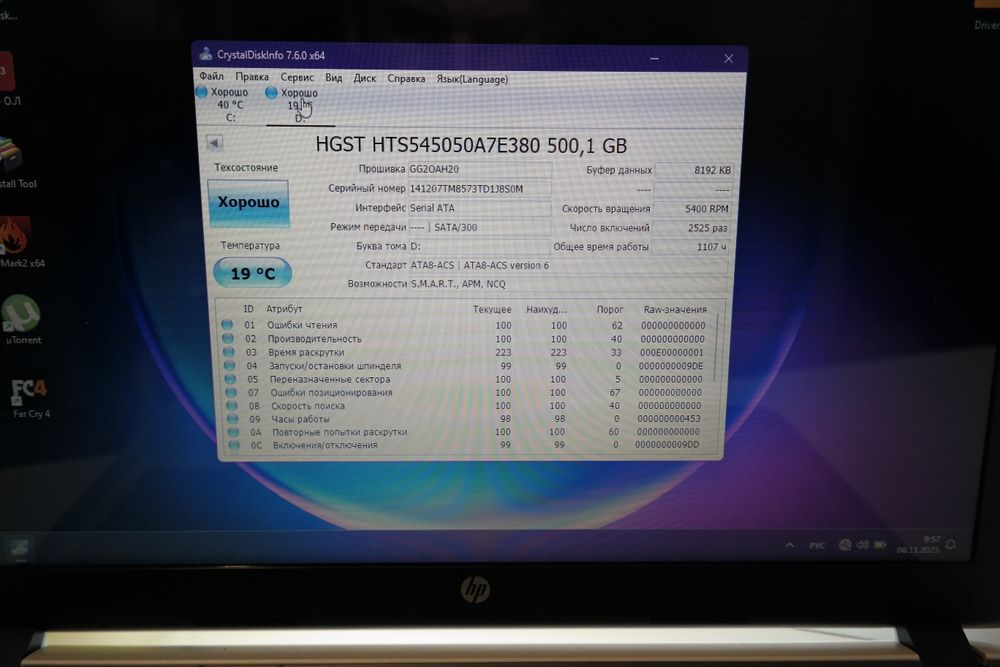Minimize the CrystalDiskInfo window
This screenshot has height=667, width=1000.
pos(654,58)
